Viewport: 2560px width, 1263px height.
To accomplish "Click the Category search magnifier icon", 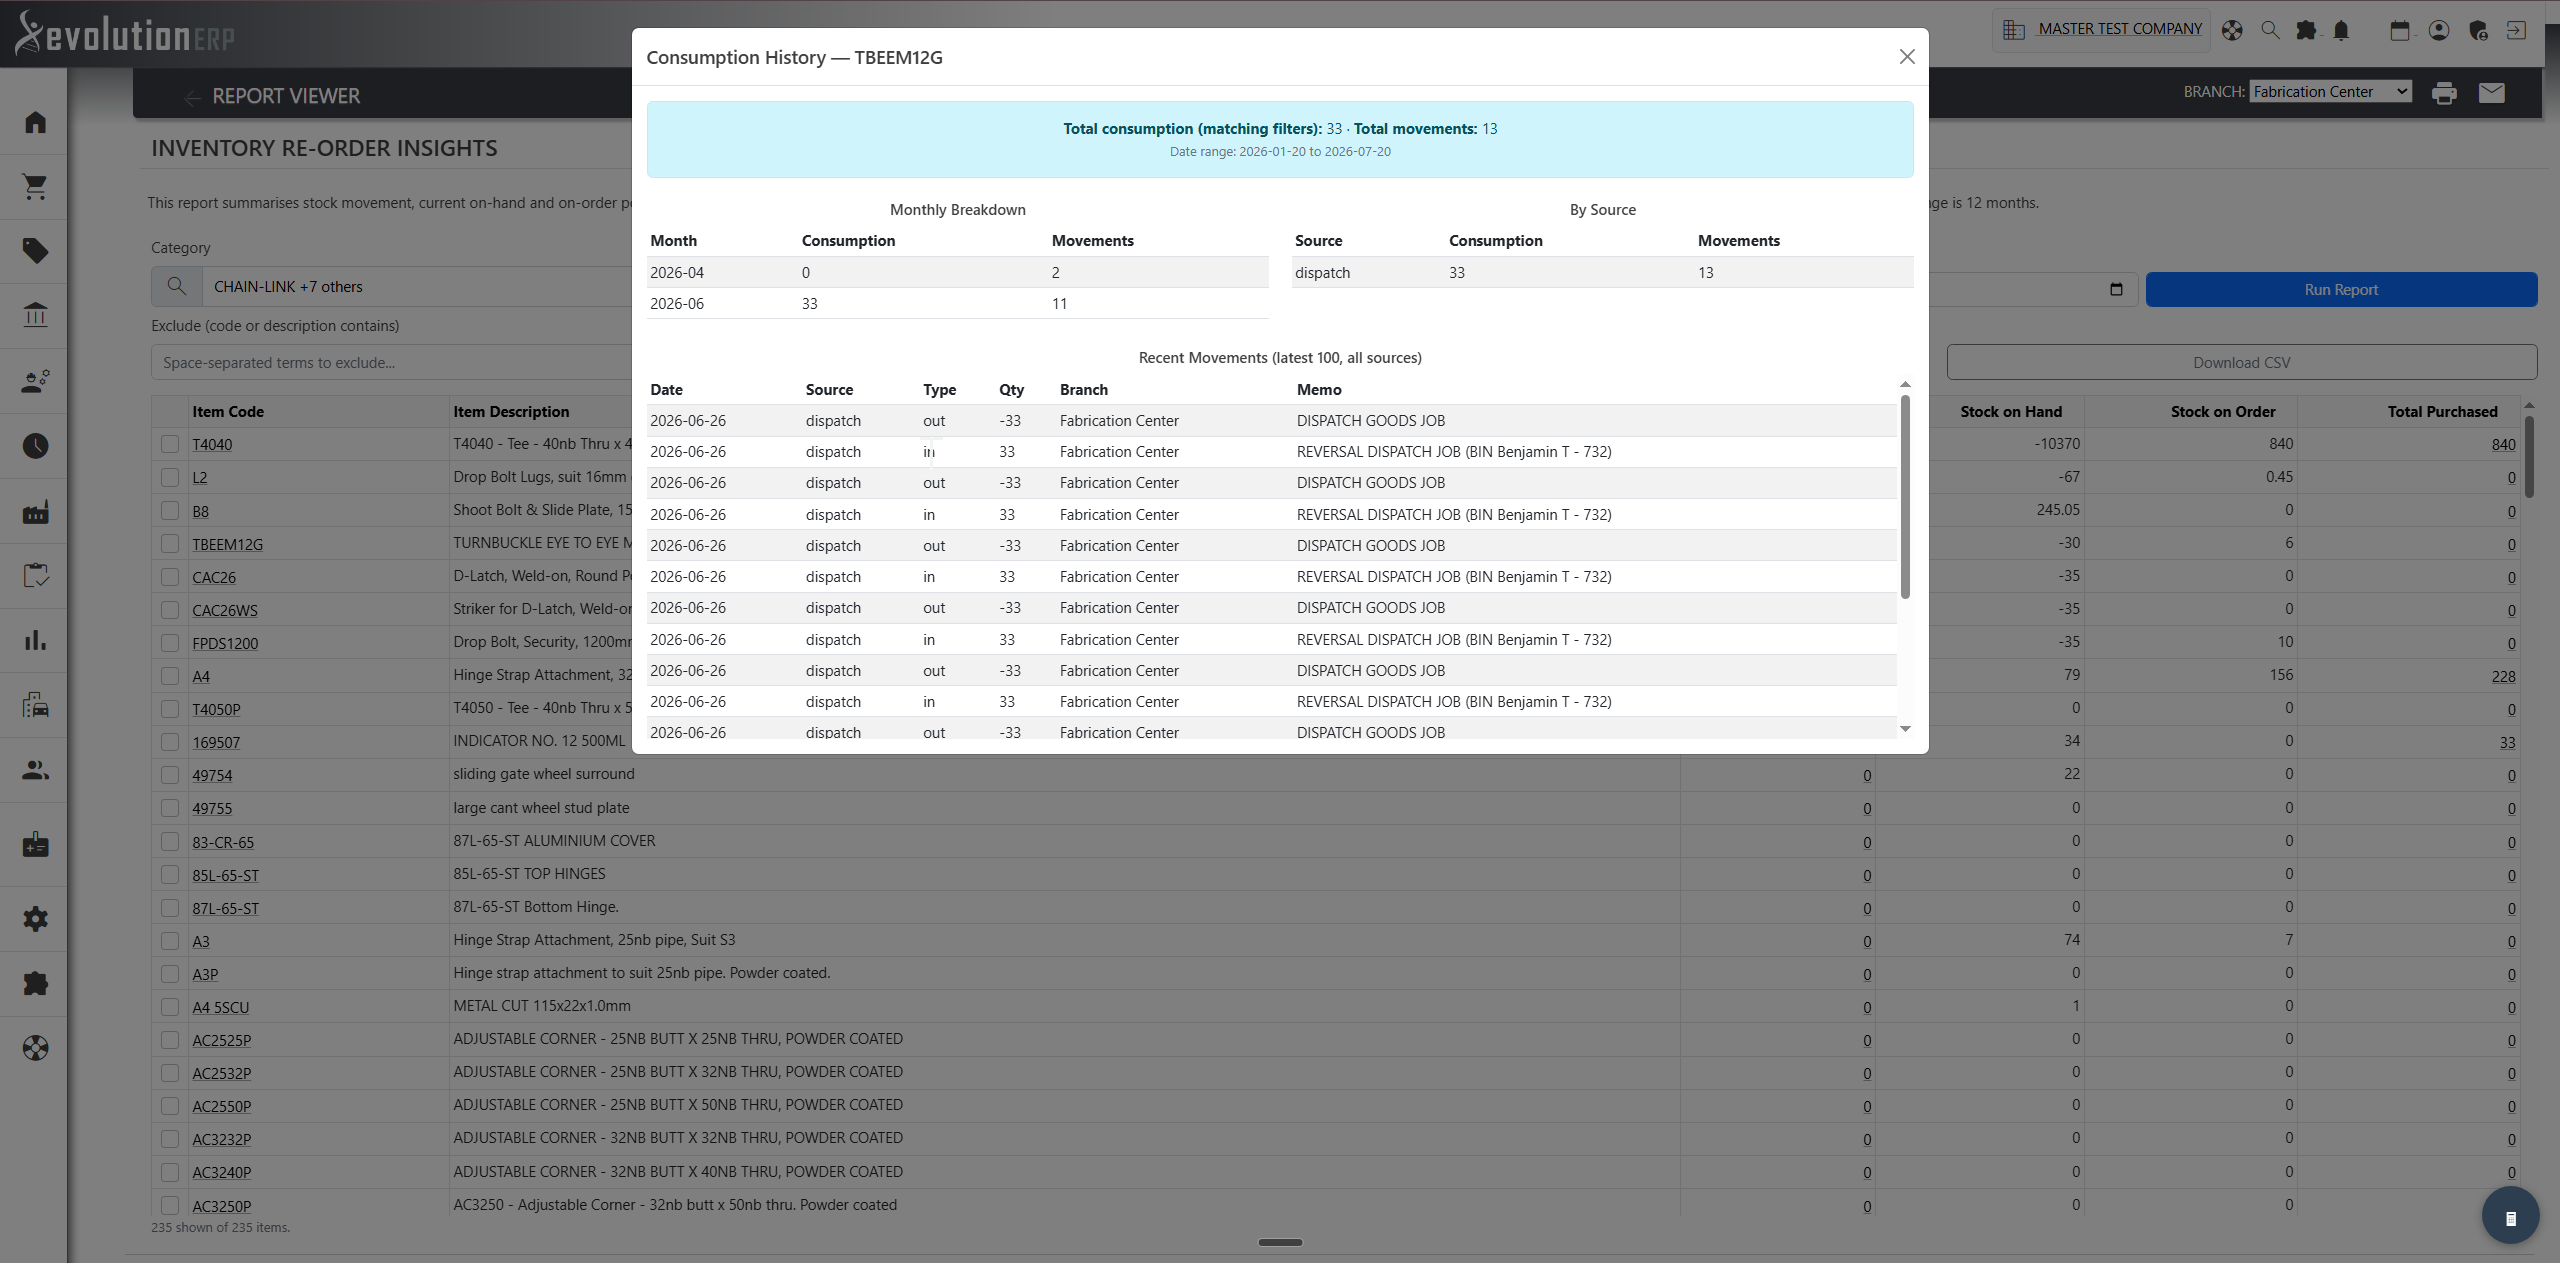I will point(176,287).
